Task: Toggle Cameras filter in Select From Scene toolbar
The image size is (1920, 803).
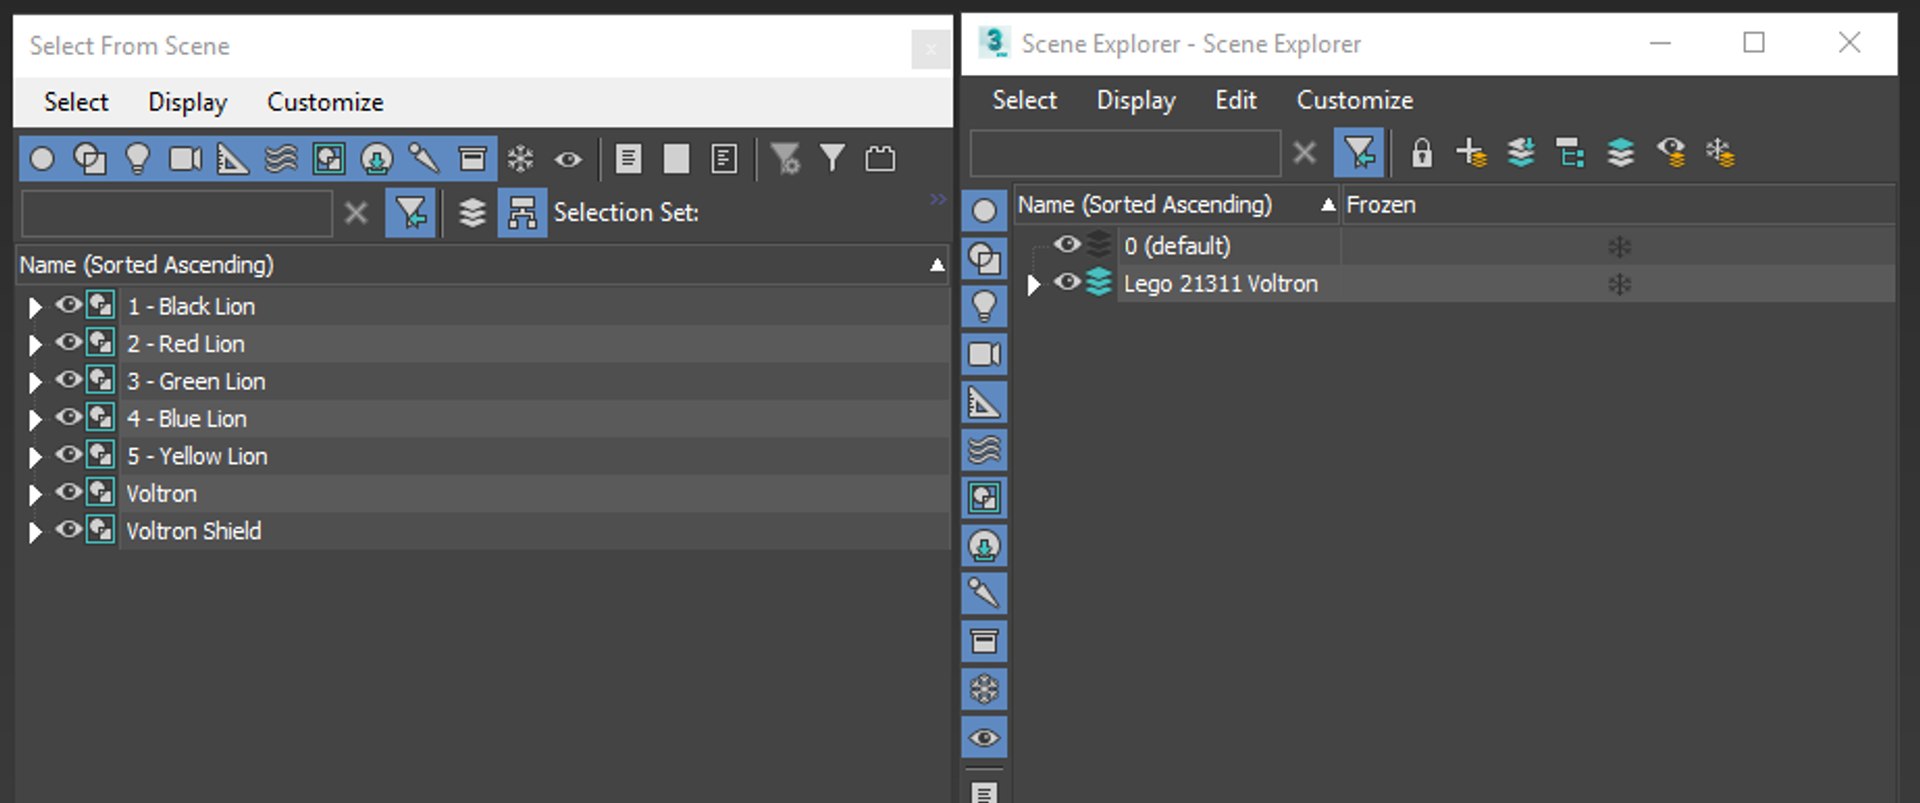Action: (185, 158)
